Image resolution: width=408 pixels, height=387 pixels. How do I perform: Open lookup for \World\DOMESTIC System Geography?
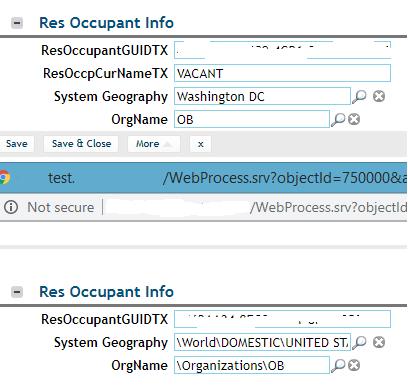(359, 342)
